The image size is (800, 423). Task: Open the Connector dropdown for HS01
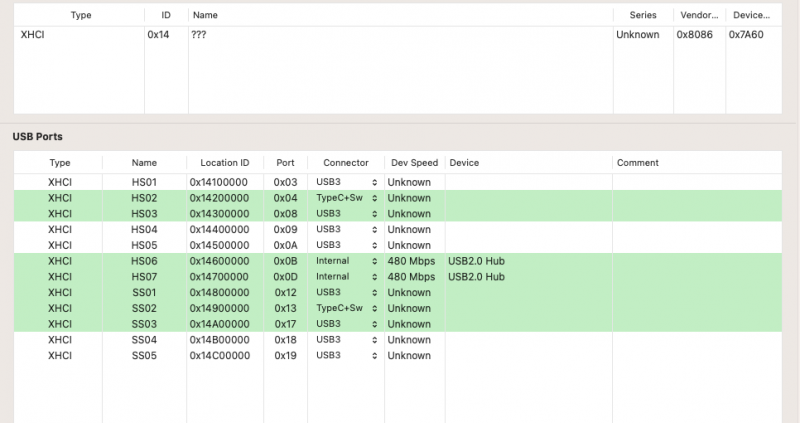click(x=347, y=183)
